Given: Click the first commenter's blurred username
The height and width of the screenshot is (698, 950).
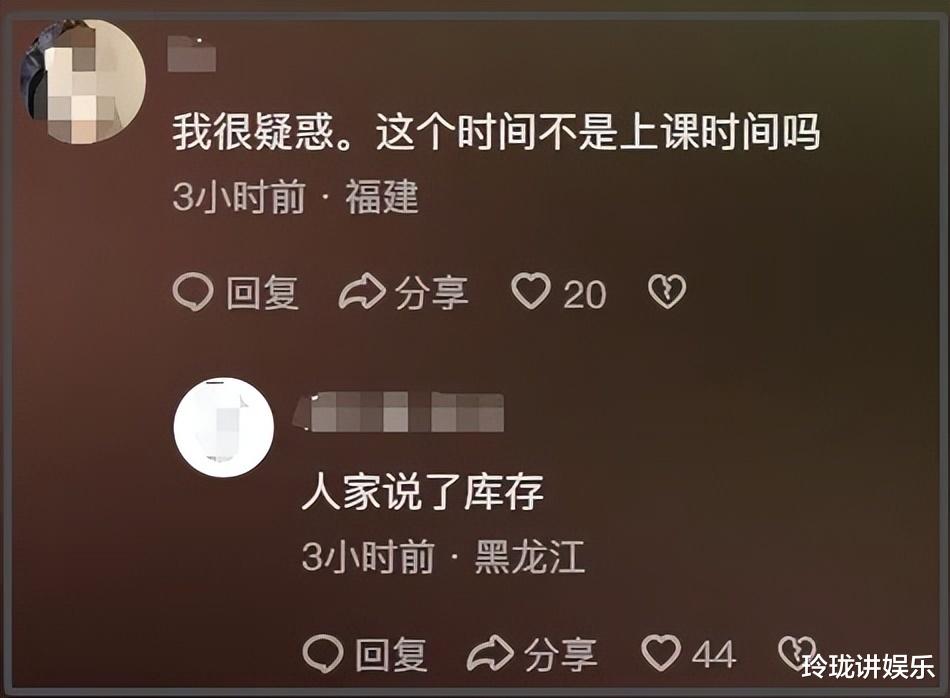Looking at the screenshot, I should [x=192, y=54].
